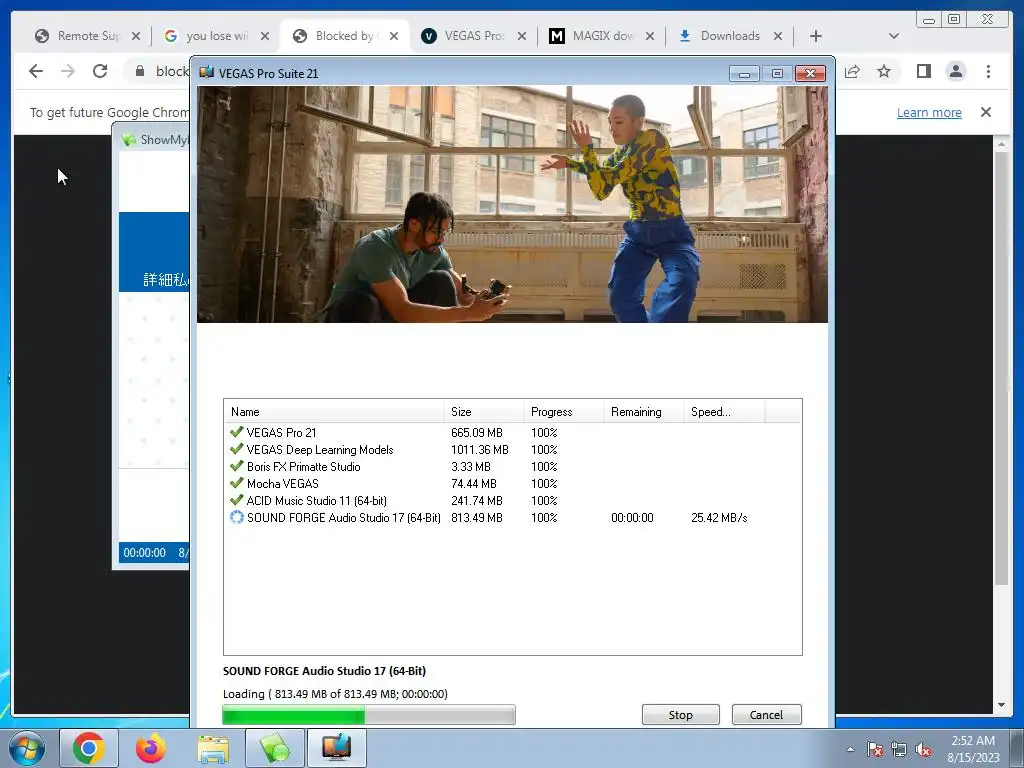Select the Mocha VEGAS row
The image size is (1024, 768).
tap(512, 483)
